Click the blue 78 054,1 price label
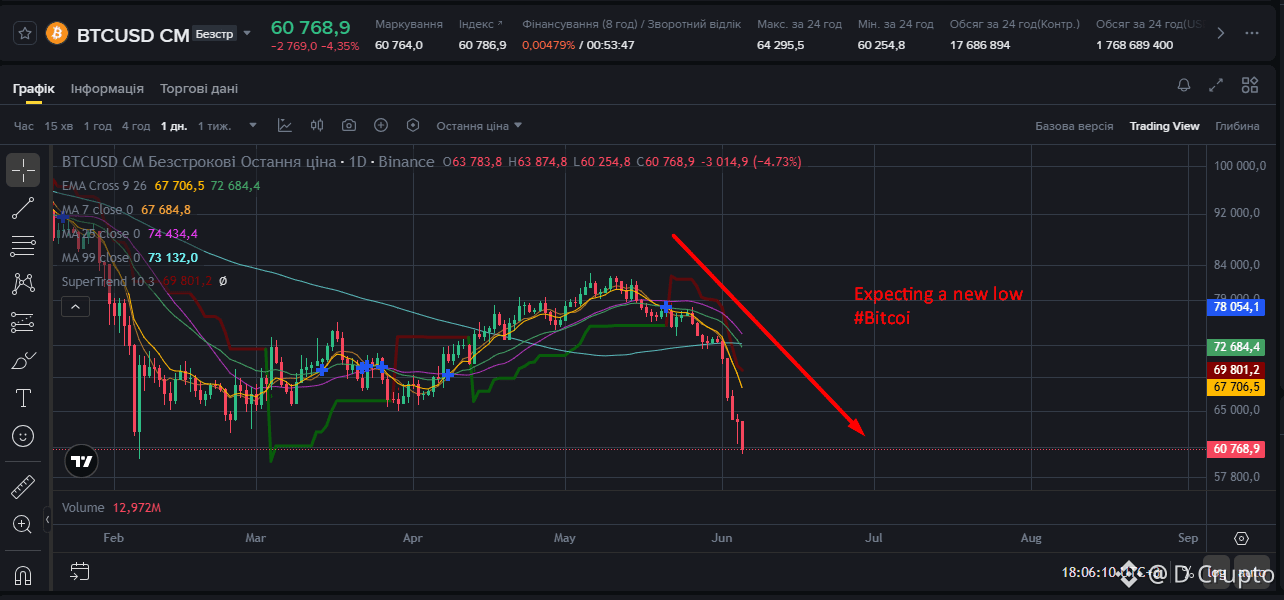The height and width of the screenshot is (600, 1284). pos(1236,308)
